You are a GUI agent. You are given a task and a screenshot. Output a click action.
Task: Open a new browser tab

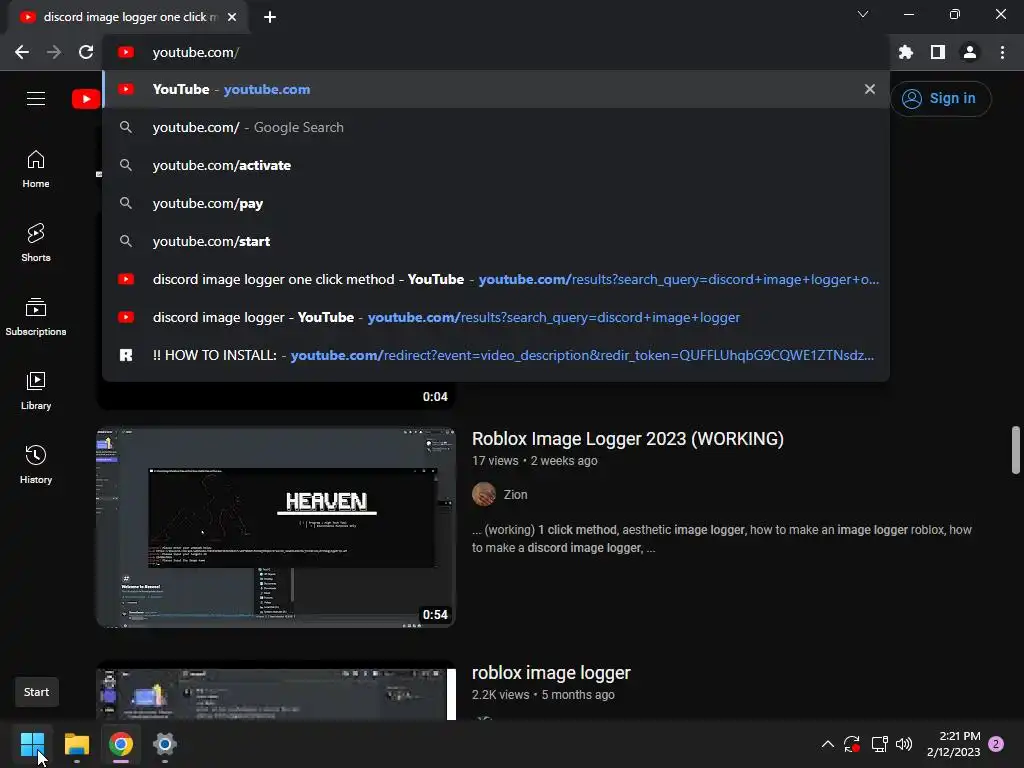[270, 17]
